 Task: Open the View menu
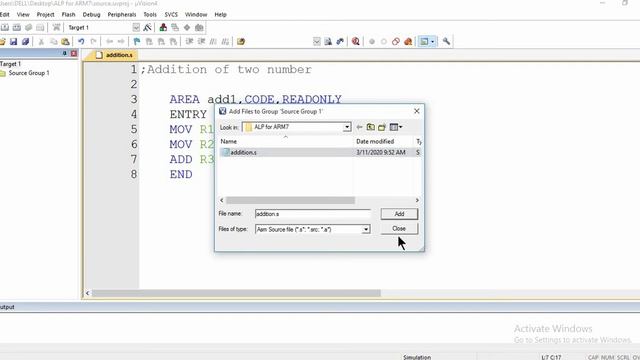tap(23, 14)
